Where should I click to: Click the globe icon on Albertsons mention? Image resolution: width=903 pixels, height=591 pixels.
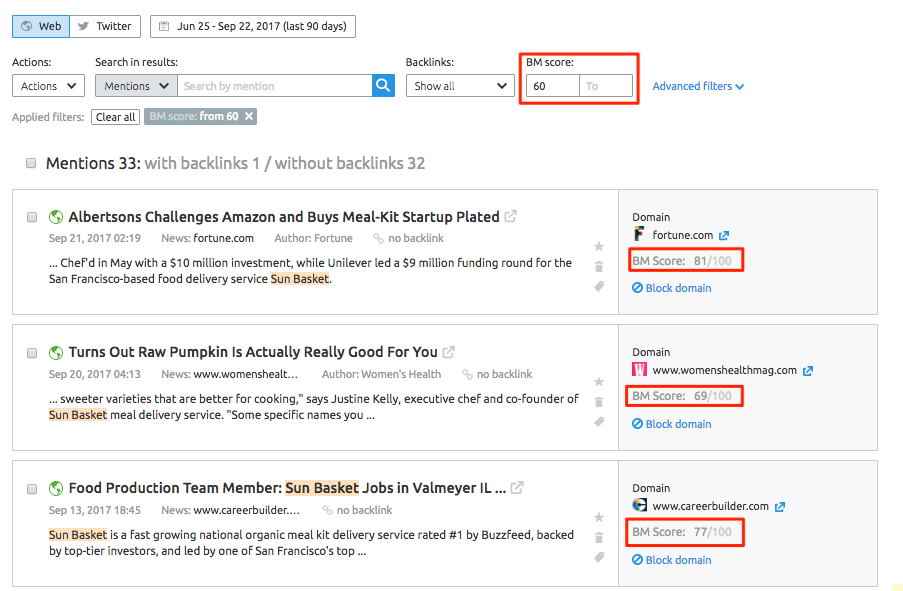point(56,217)
